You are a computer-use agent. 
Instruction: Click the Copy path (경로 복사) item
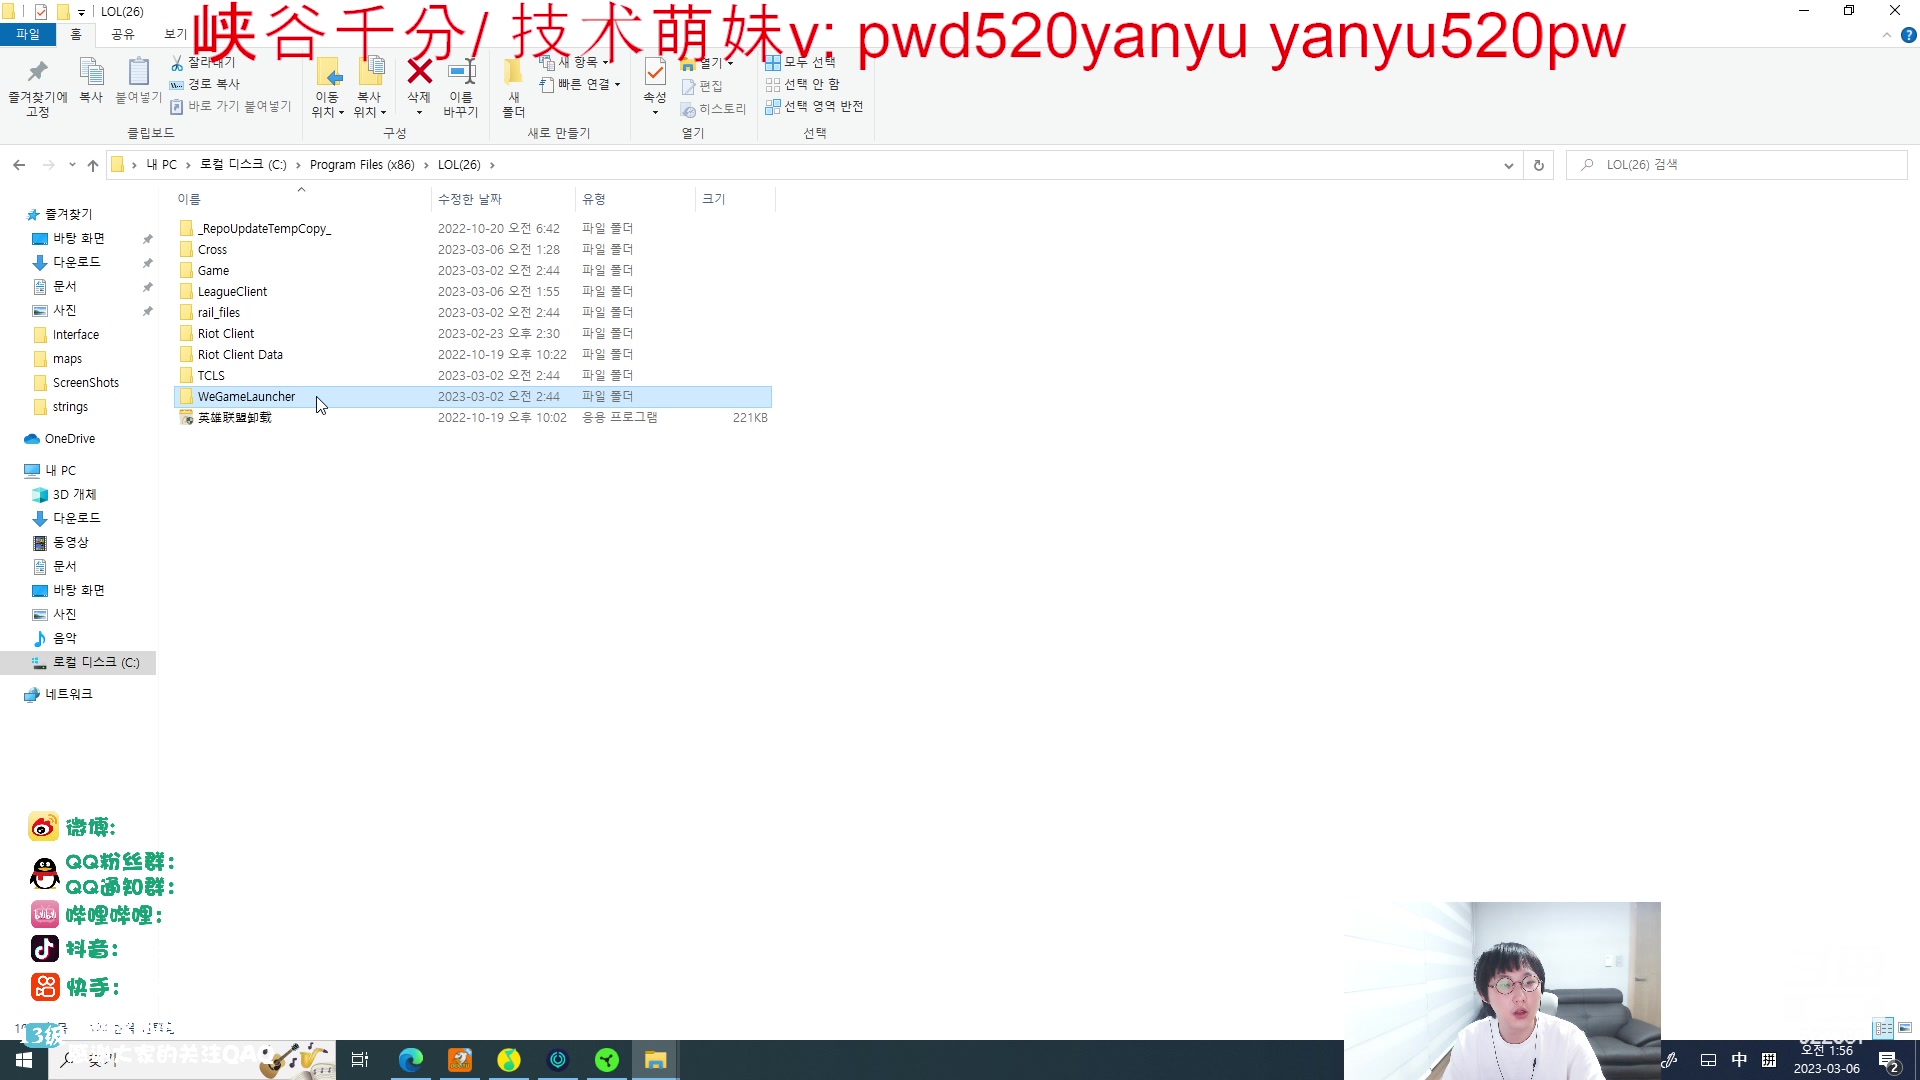click(x=205, y=84)
